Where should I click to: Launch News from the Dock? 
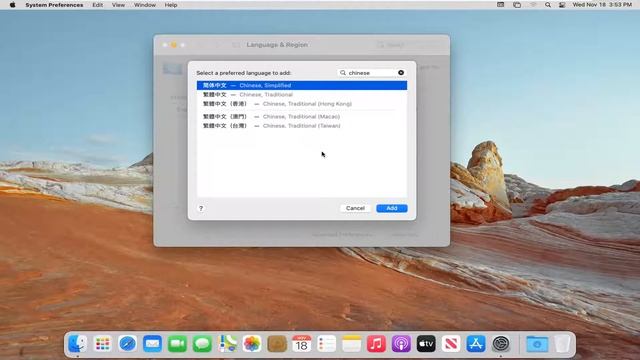pos(451,344)
